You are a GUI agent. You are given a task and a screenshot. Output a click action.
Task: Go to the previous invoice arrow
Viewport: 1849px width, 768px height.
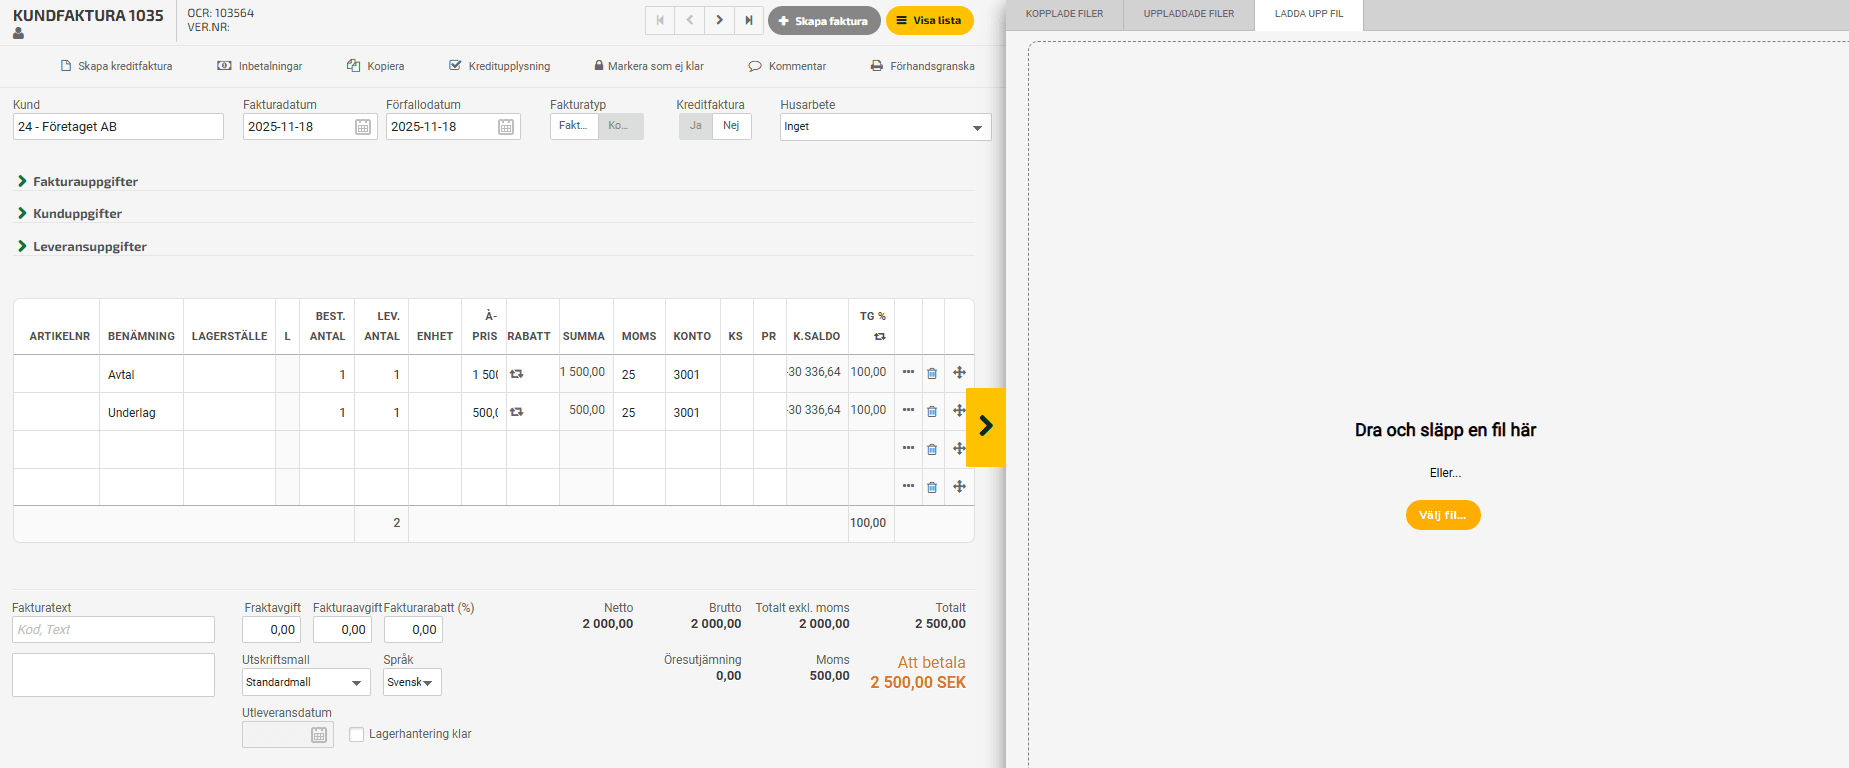click(x=689, y=20)
